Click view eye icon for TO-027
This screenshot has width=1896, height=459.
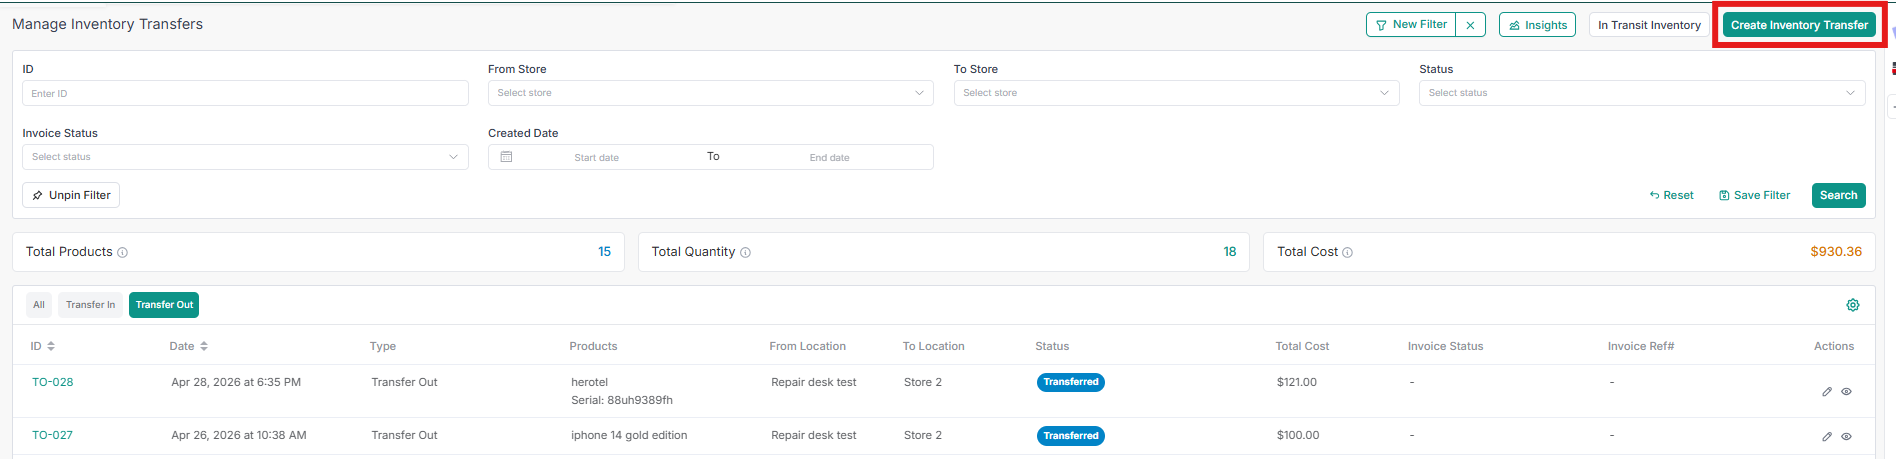tap(1847, 437)
